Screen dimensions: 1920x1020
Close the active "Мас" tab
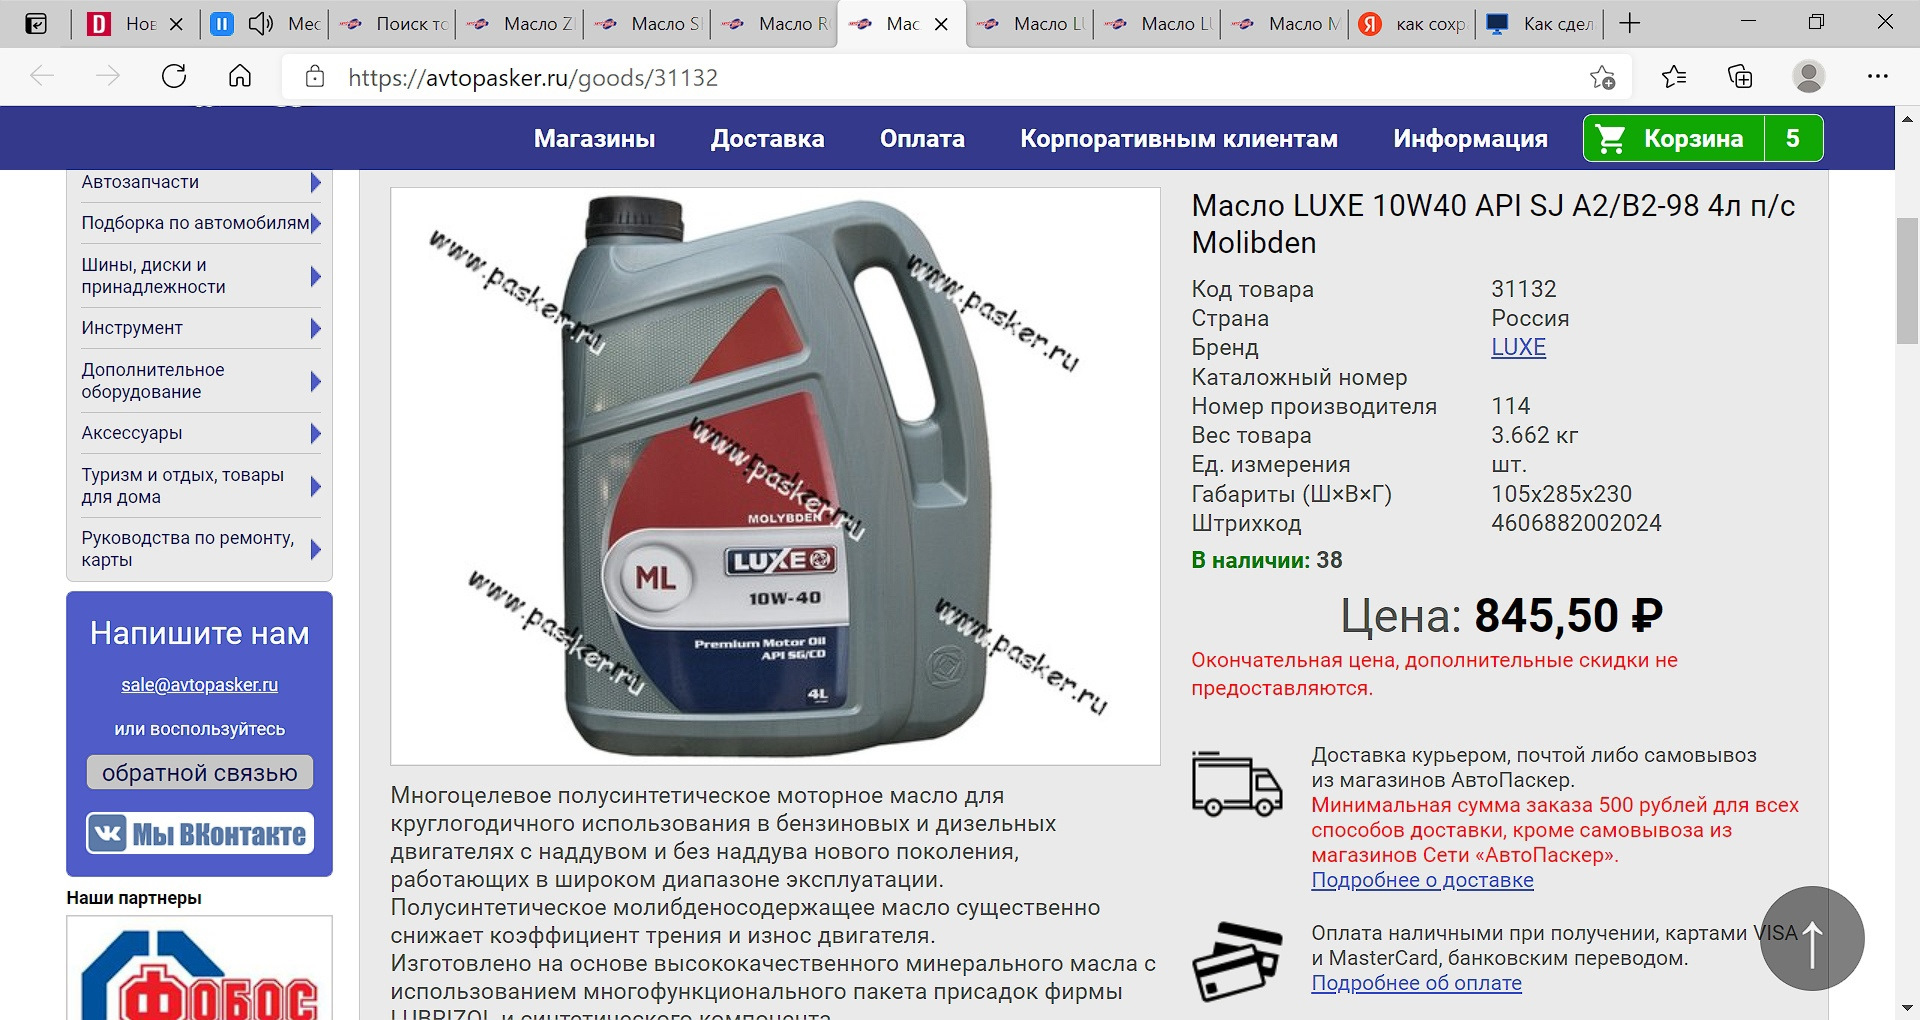(941, 24)
